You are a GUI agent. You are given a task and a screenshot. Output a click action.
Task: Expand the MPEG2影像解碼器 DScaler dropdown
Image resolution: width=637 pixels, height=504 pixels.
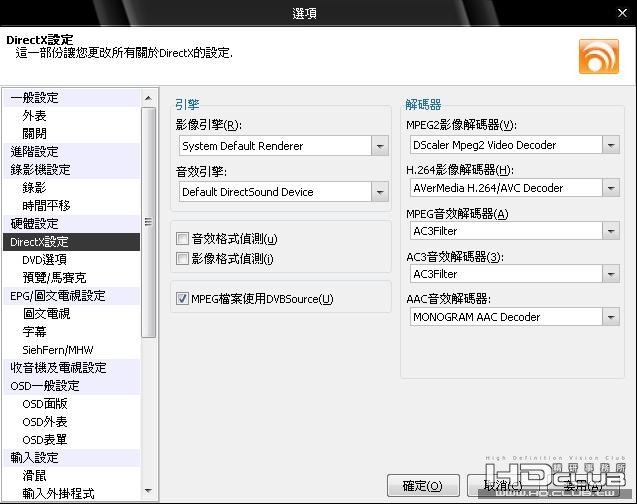point(611,145)
